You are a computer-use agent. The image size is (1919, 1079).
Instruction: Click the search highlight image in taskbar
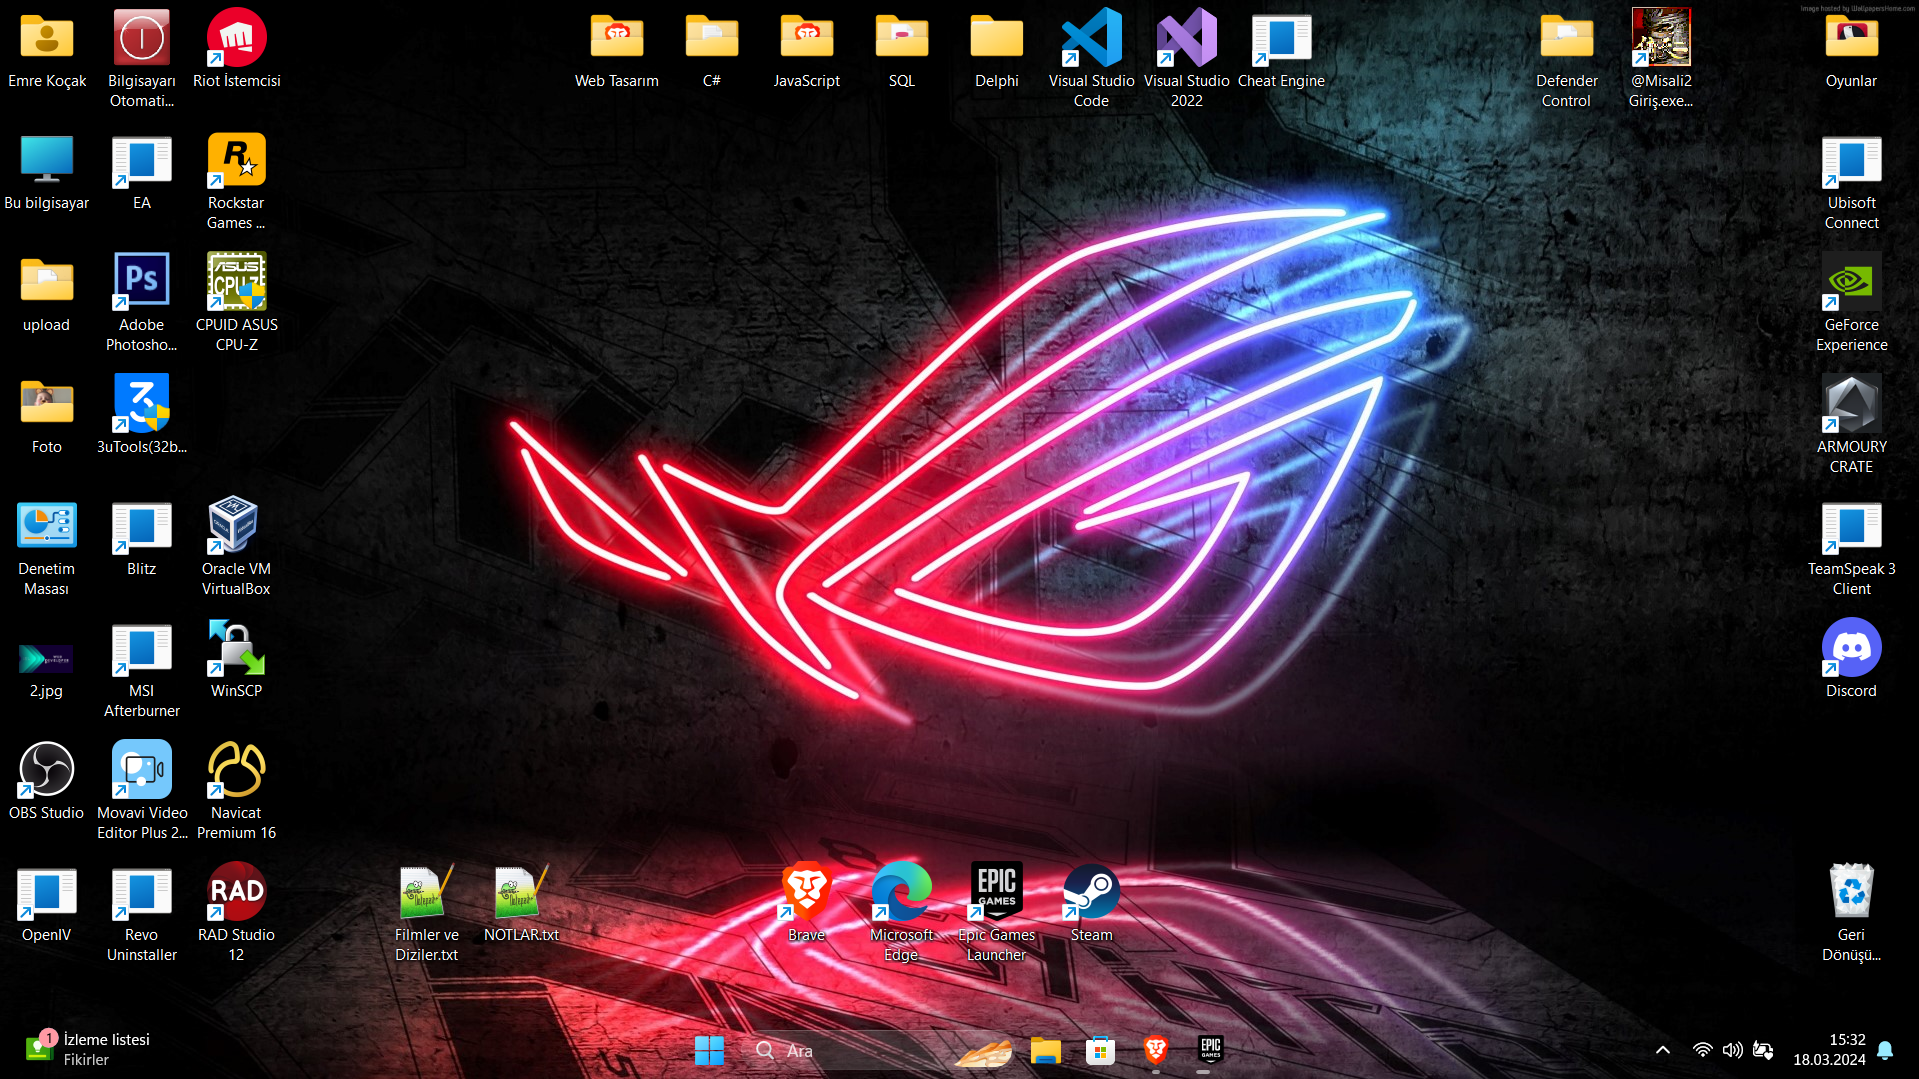click(983, 1051)
